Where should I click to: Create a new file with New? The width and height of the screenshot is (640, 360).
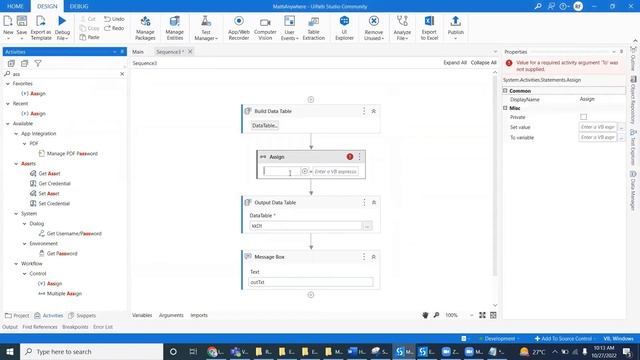point(8,27)
